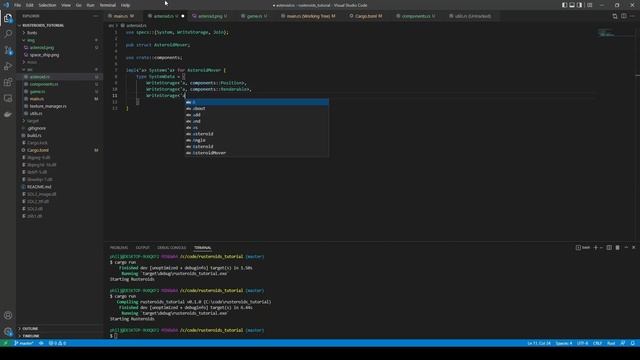Change indentation via Spaces: 4

point(564,343)
